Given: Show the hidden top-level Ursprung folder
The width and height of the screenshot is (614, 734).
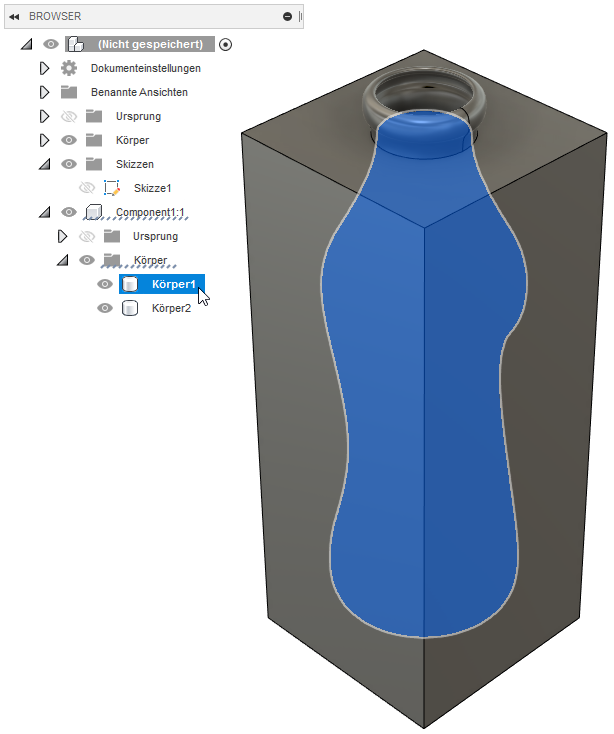Looking at the screenshot, I should click(x=69, y=116).
